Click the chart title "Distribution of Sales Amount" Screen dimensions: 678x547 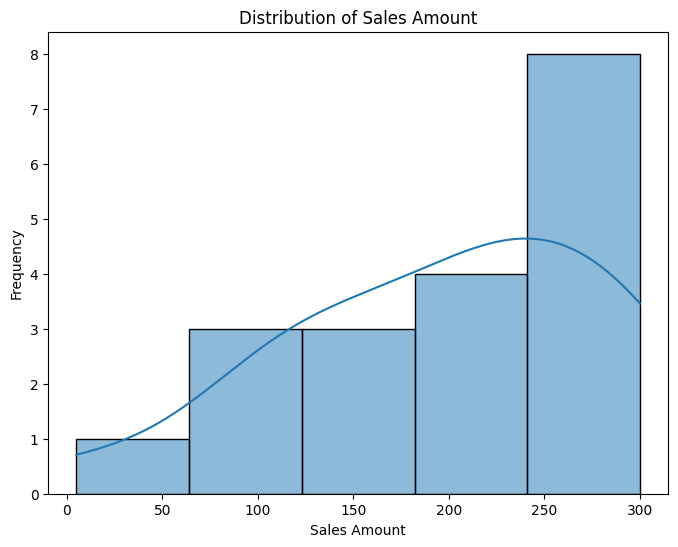click(357, 17)
